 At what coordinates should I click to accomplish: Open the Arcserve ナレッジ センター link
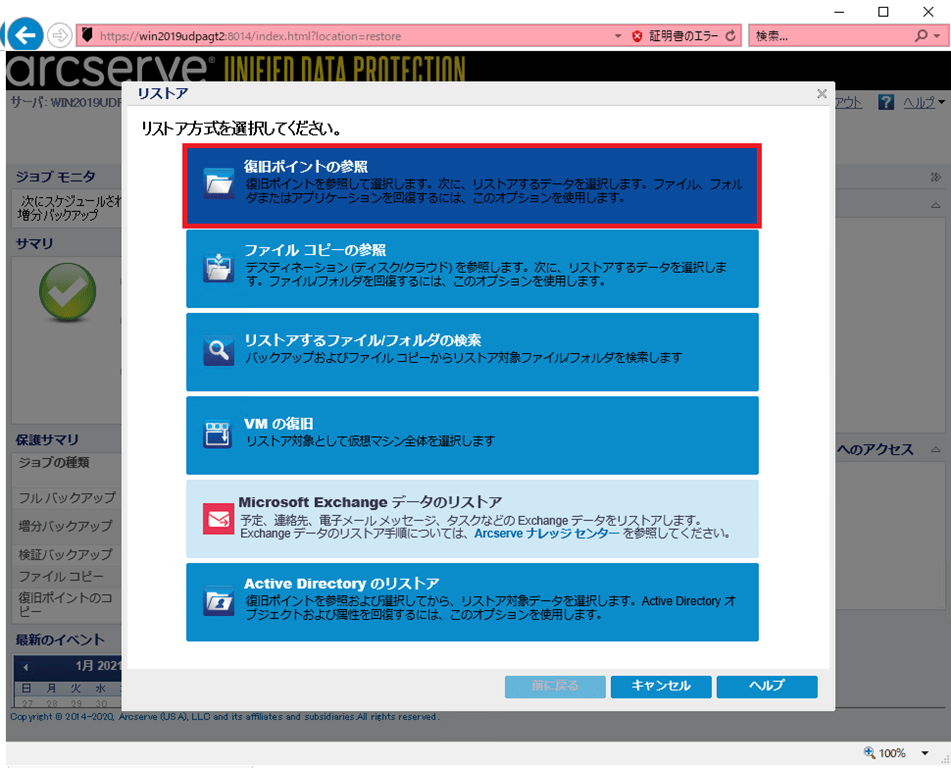[547, 534]
